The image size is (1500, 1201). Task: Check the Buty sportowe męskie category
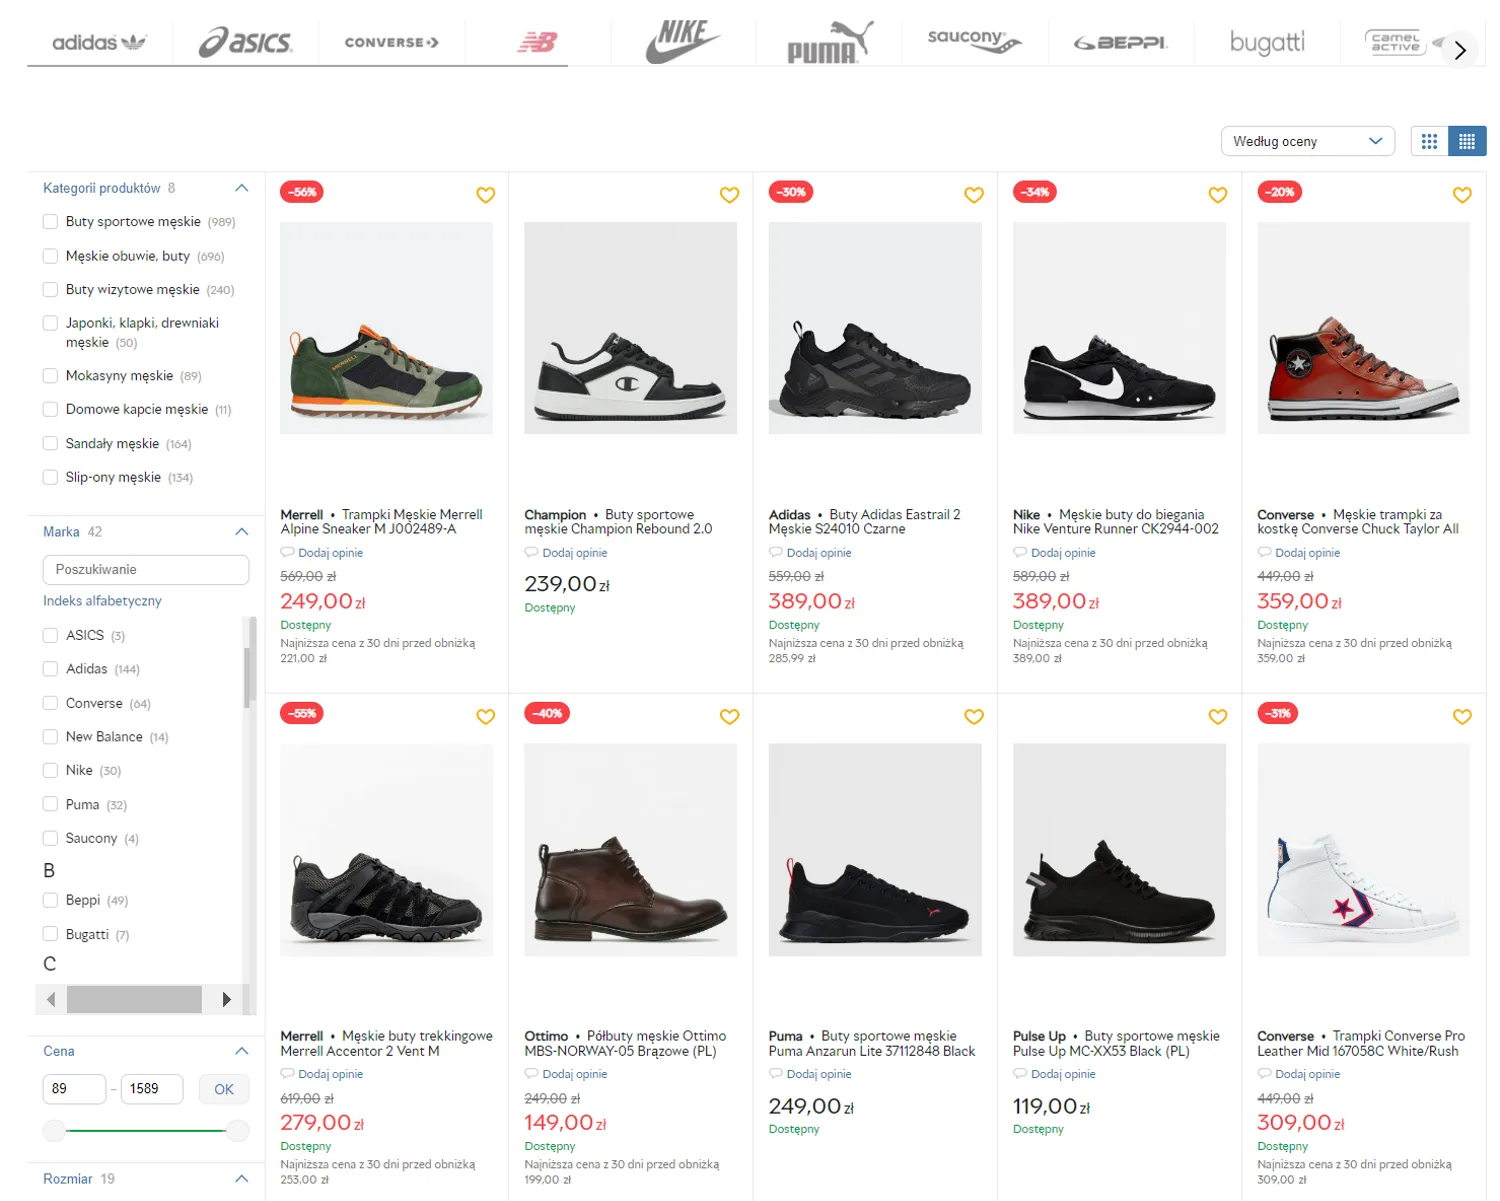[50, 222]
